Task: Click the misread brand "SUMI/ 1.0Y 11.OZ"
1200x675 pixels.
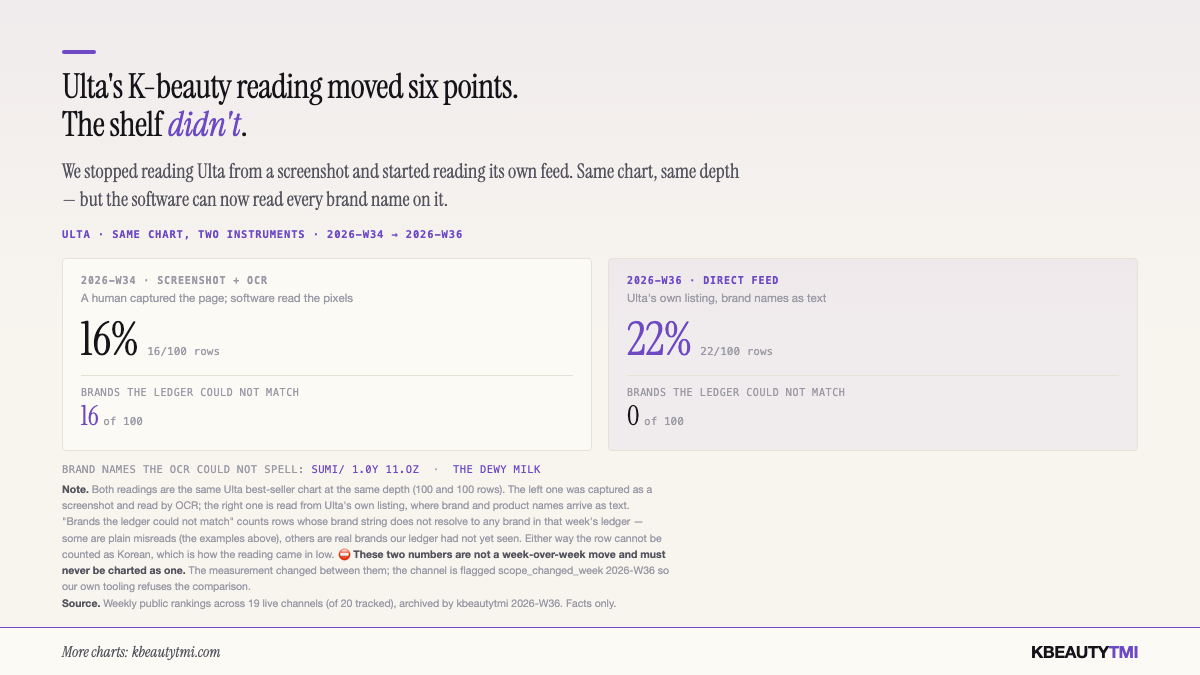Action: (x=367, y=469)
